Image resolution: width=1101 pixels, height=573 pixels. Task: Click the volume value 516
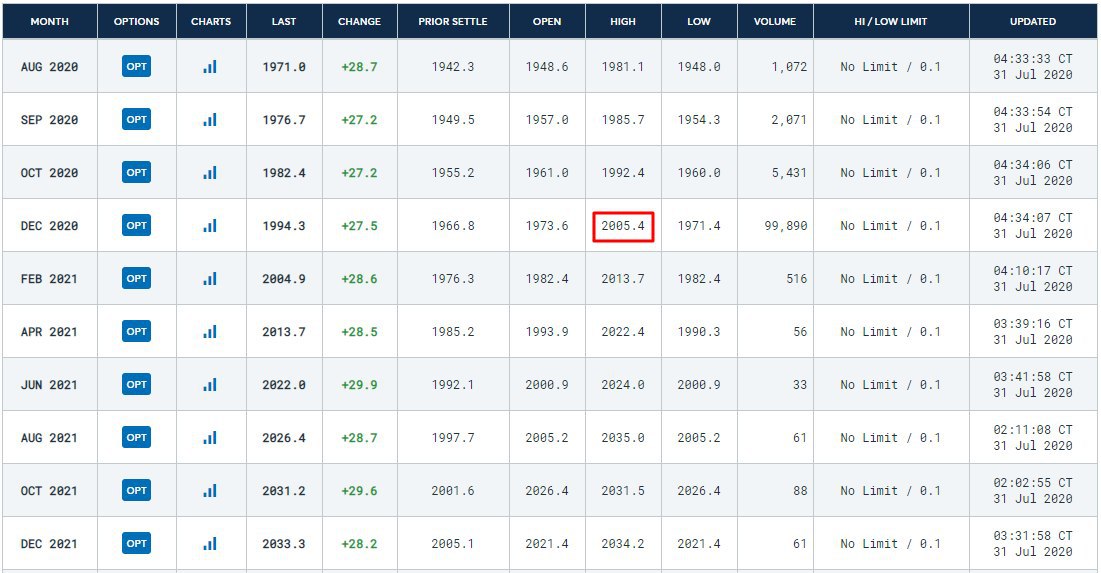(797, 279)
